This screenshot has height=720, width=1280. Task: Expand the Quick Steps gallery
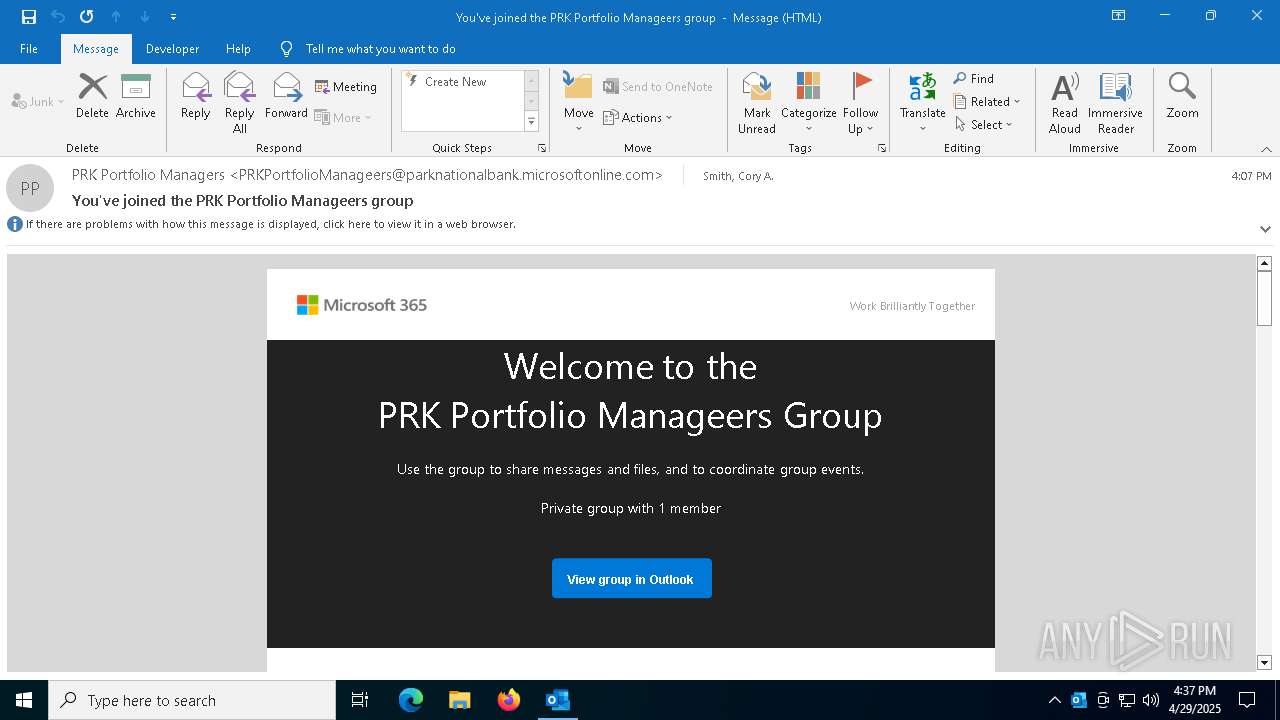click(x=531, y=122)
